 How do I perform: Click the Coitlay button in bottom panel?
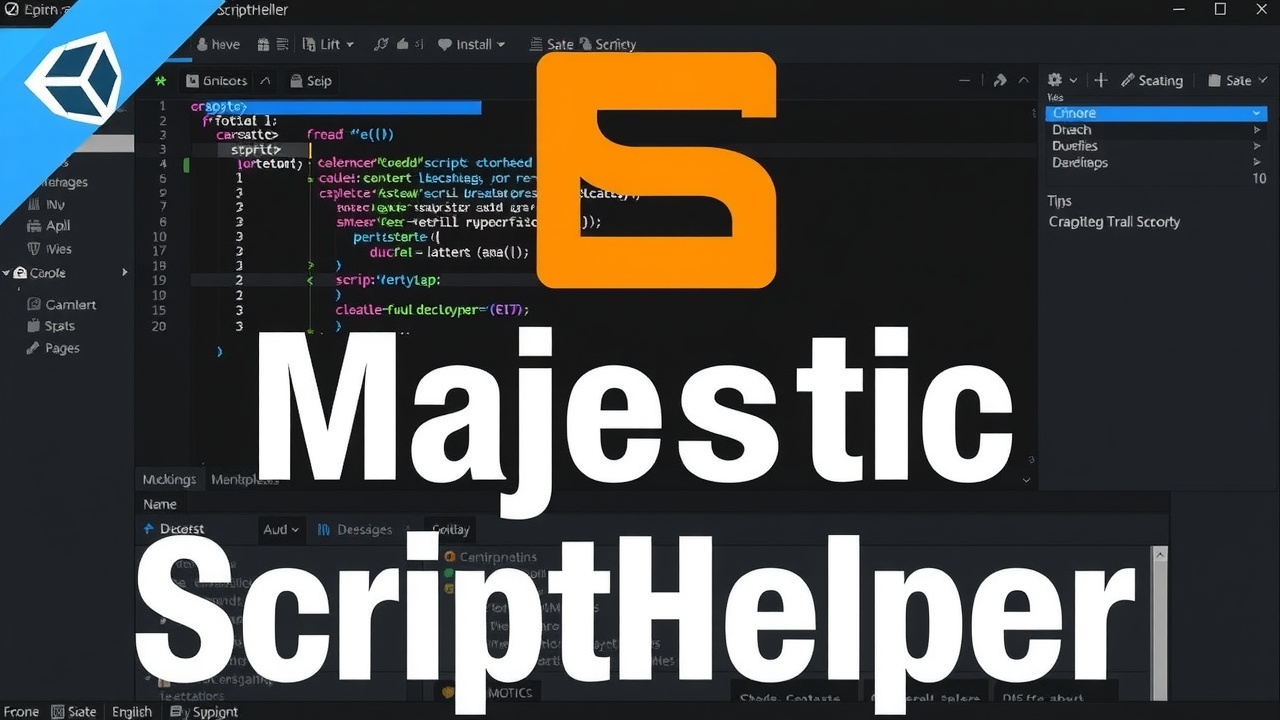(x=450, y=529)
